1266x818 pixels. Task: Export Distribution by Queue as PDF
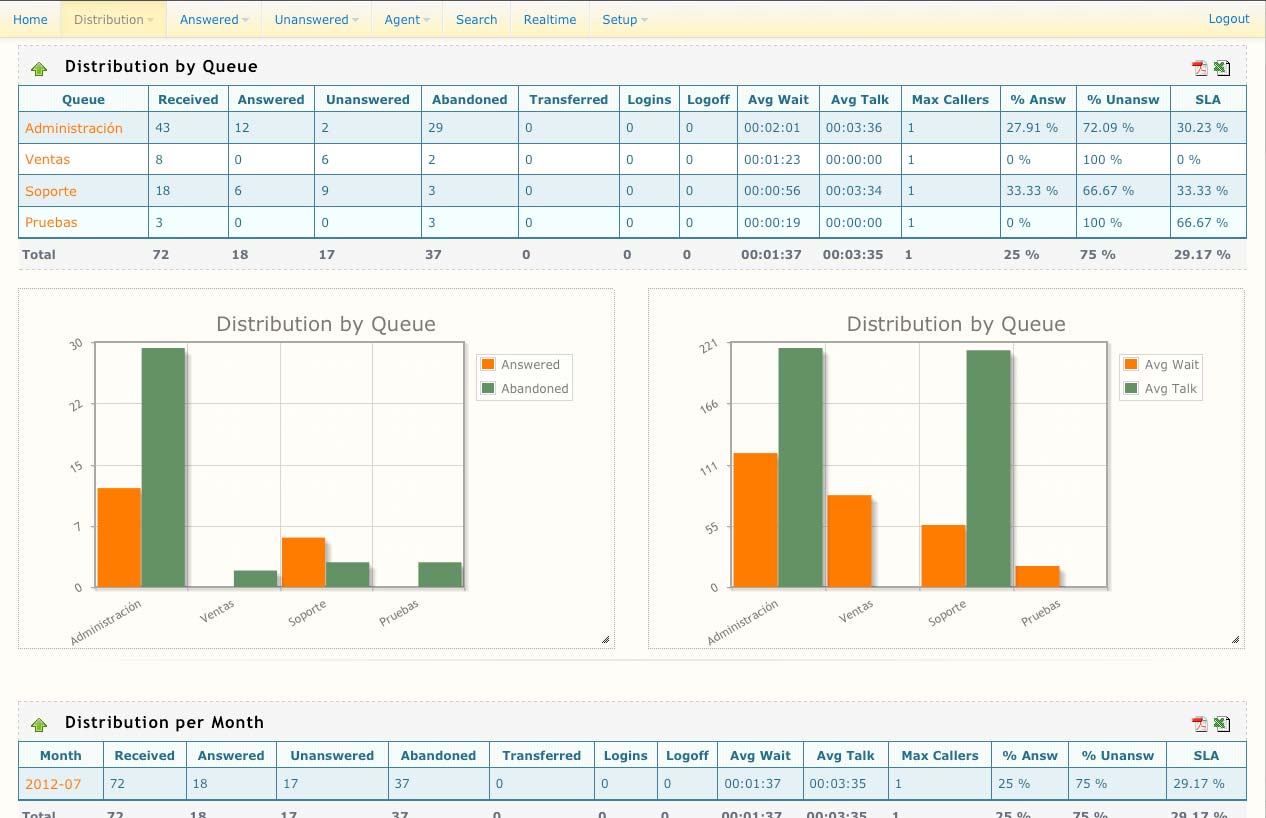(1199, 68)
